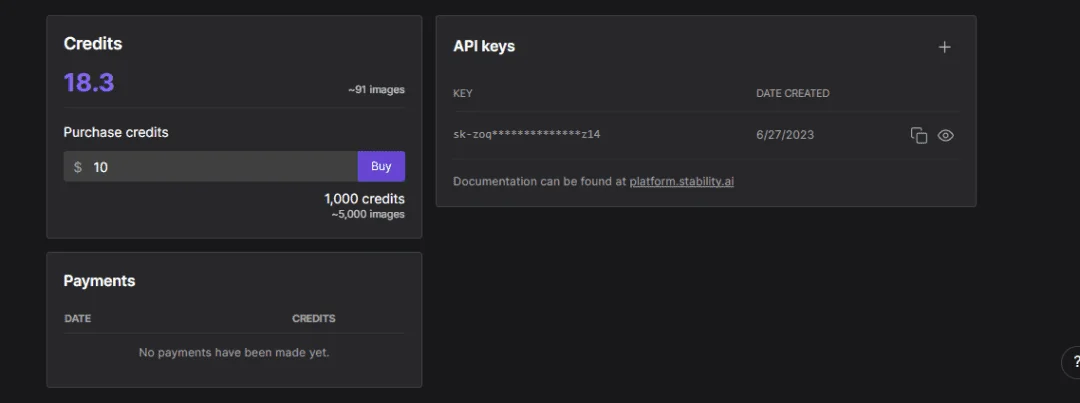
Task: Click the CREDITS column header in Payments
Action: tap(313, 319)
